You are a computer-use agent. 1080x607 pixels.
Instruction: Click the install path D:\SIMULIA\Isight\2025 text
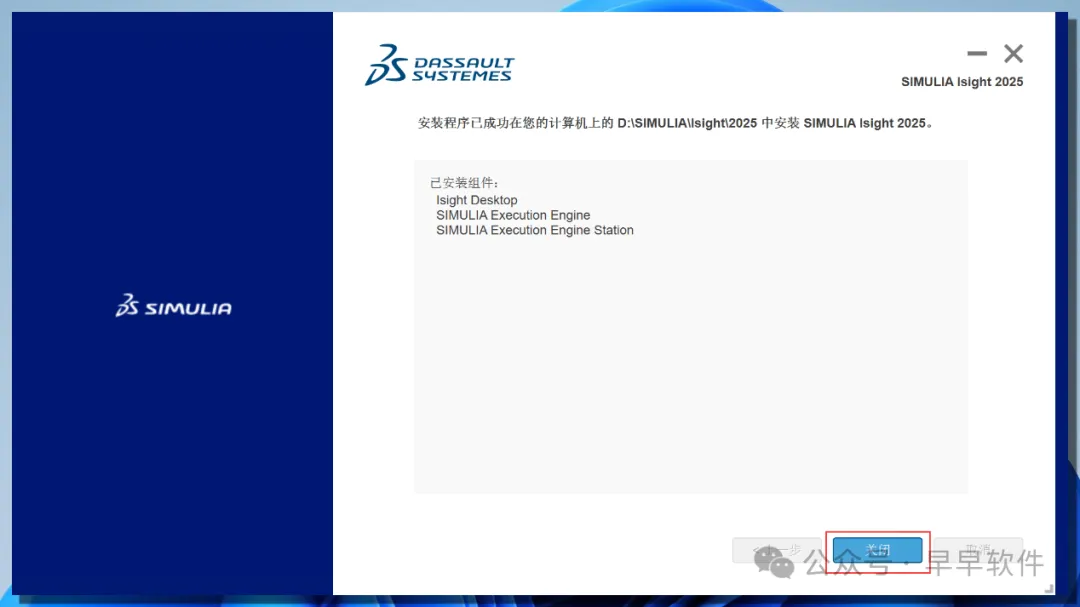[687, 123]
